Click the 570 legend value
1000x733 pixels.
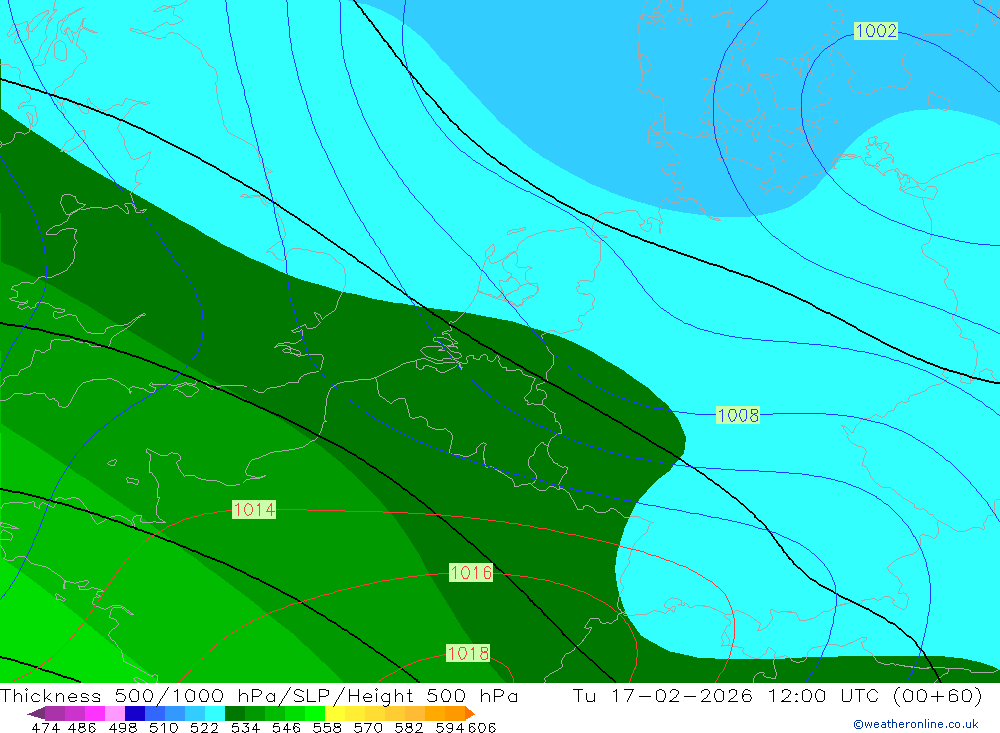[x=368, y=727]
